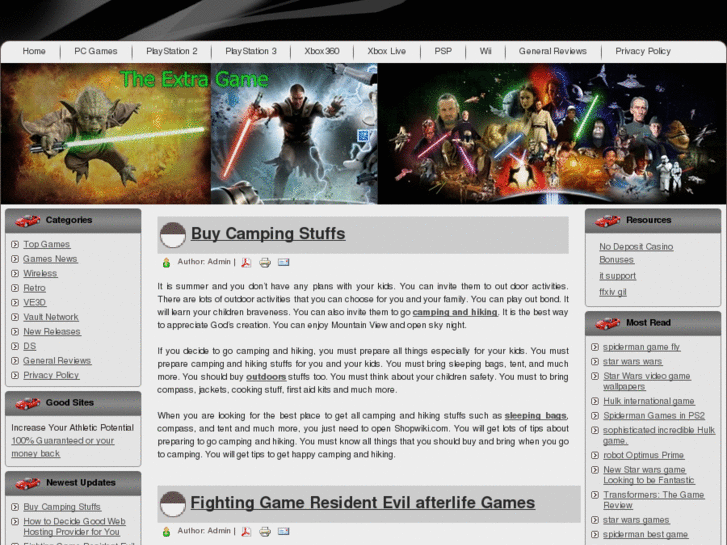
Task: Open Spiderman Games in PS2 link
Action: point(654,416)
